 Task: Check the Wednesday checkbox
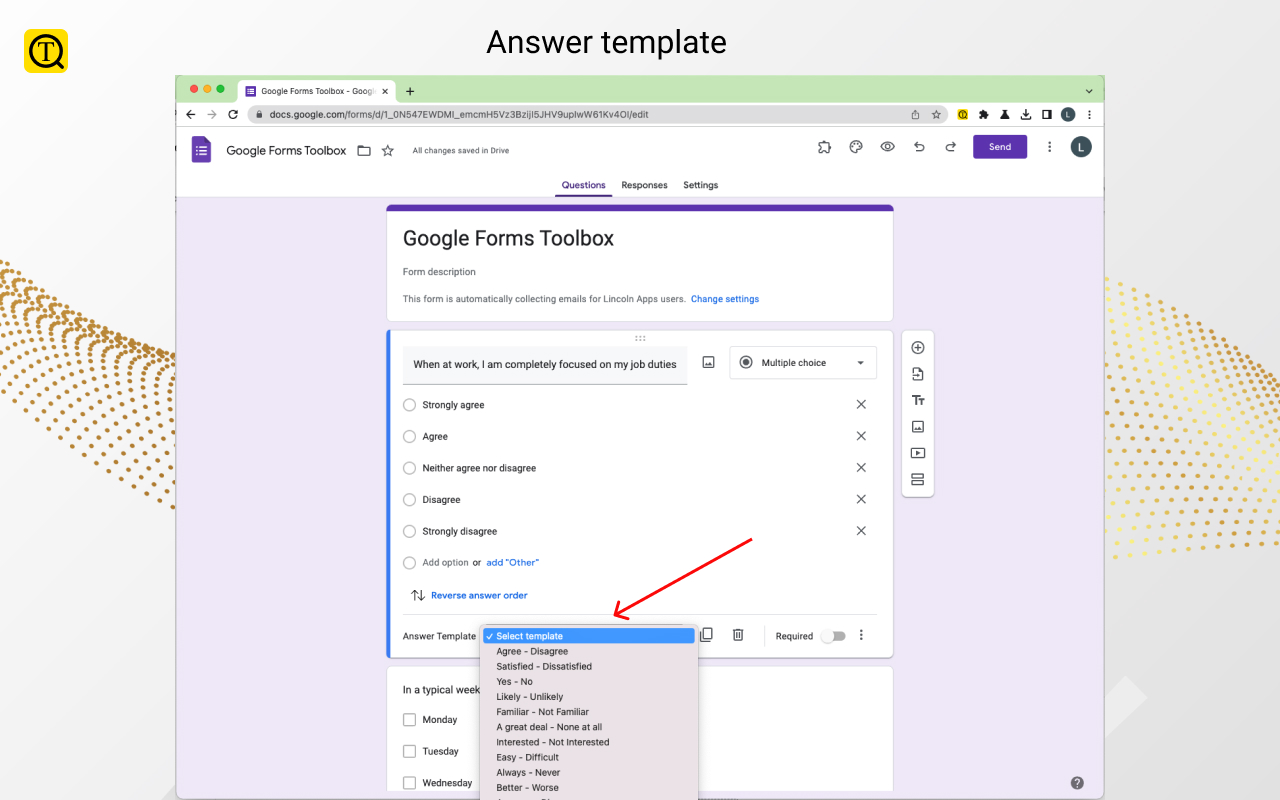(409, 783)
